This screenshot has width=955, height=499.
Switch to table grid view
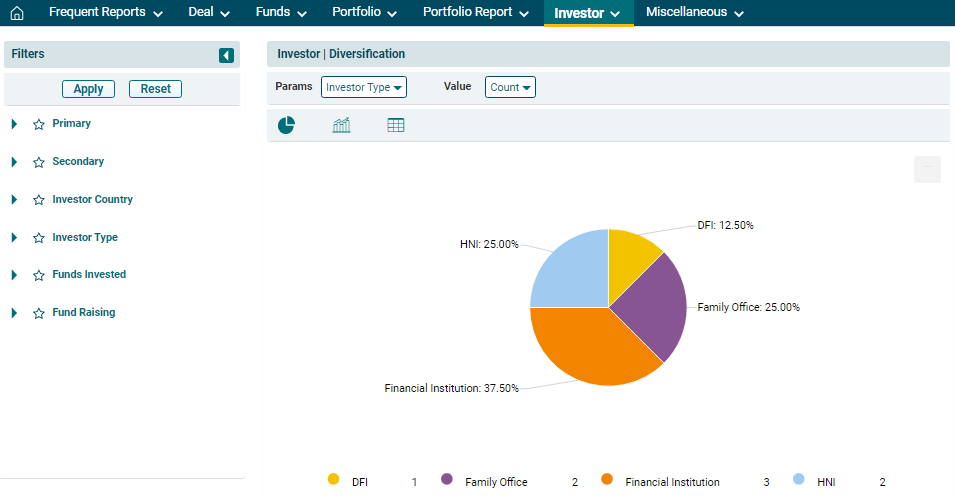396,125
